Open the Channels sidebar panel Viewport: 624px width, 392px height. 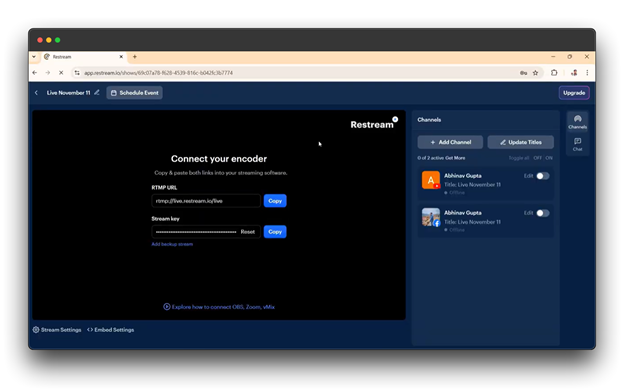point(577,122)
